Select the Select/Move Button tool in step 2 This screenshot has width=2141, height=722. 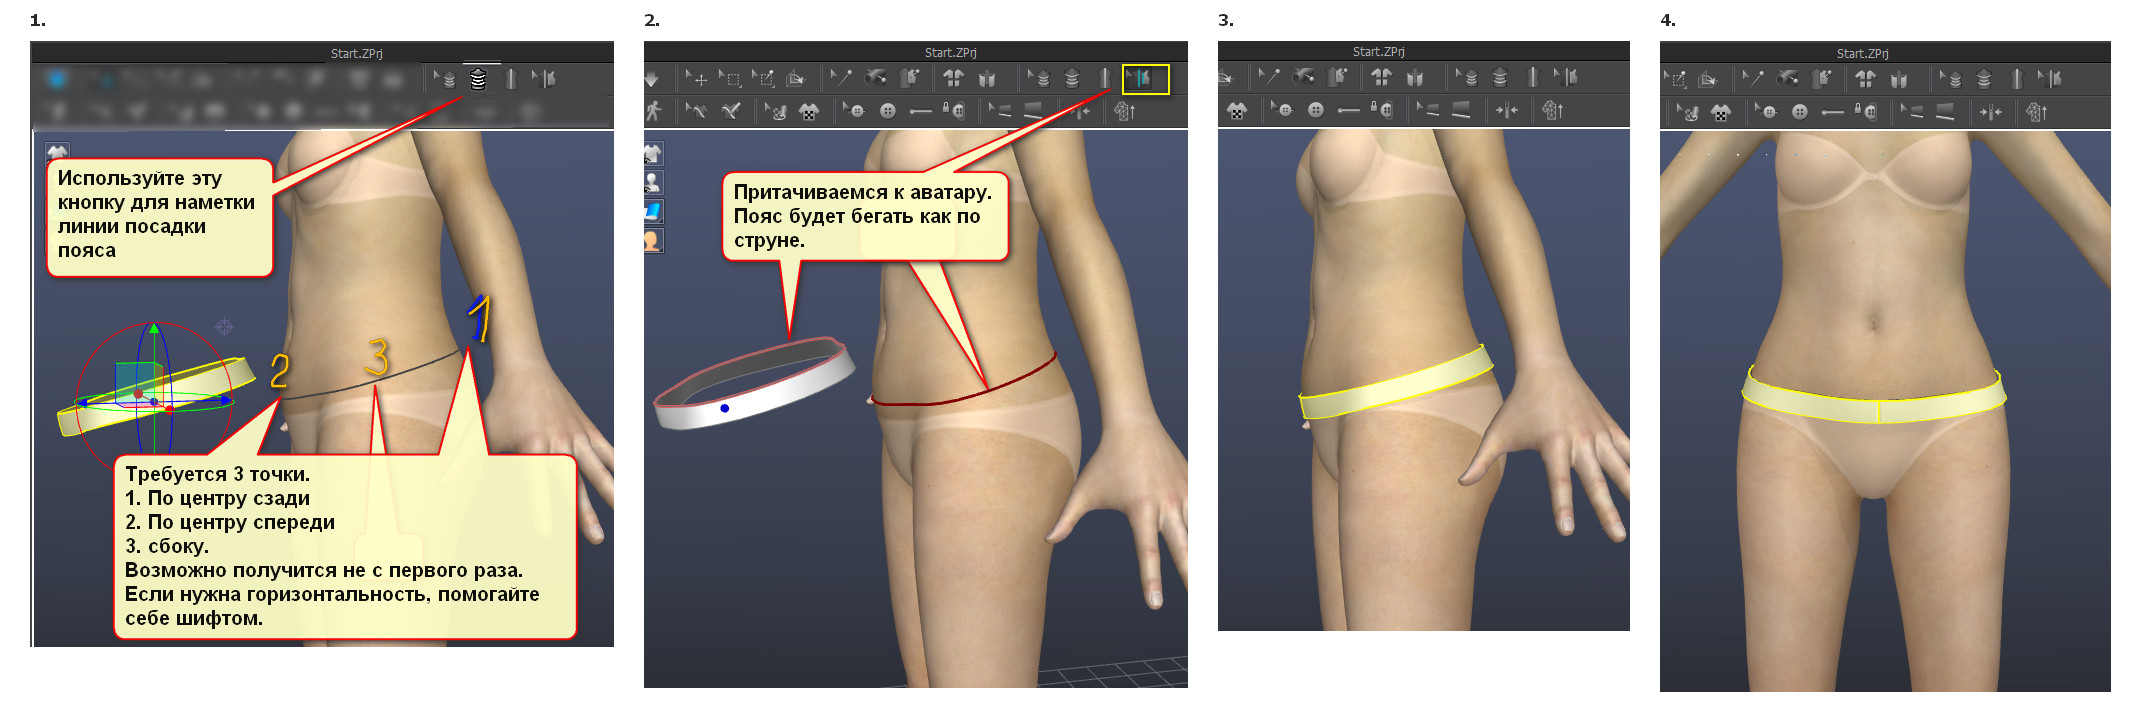click(854, 111)
